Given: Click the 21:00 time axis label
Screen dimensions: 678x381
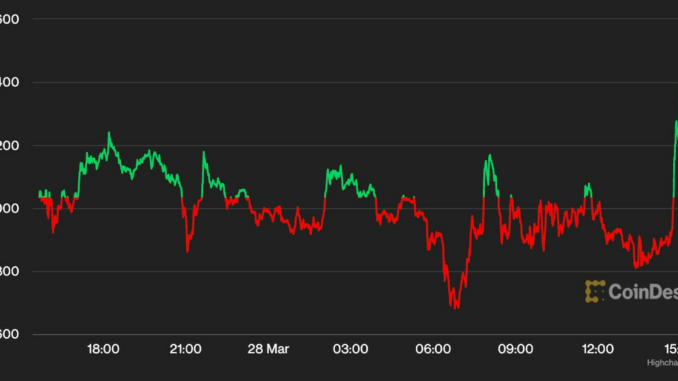Looking at the screenshot, I should [185, 349].
